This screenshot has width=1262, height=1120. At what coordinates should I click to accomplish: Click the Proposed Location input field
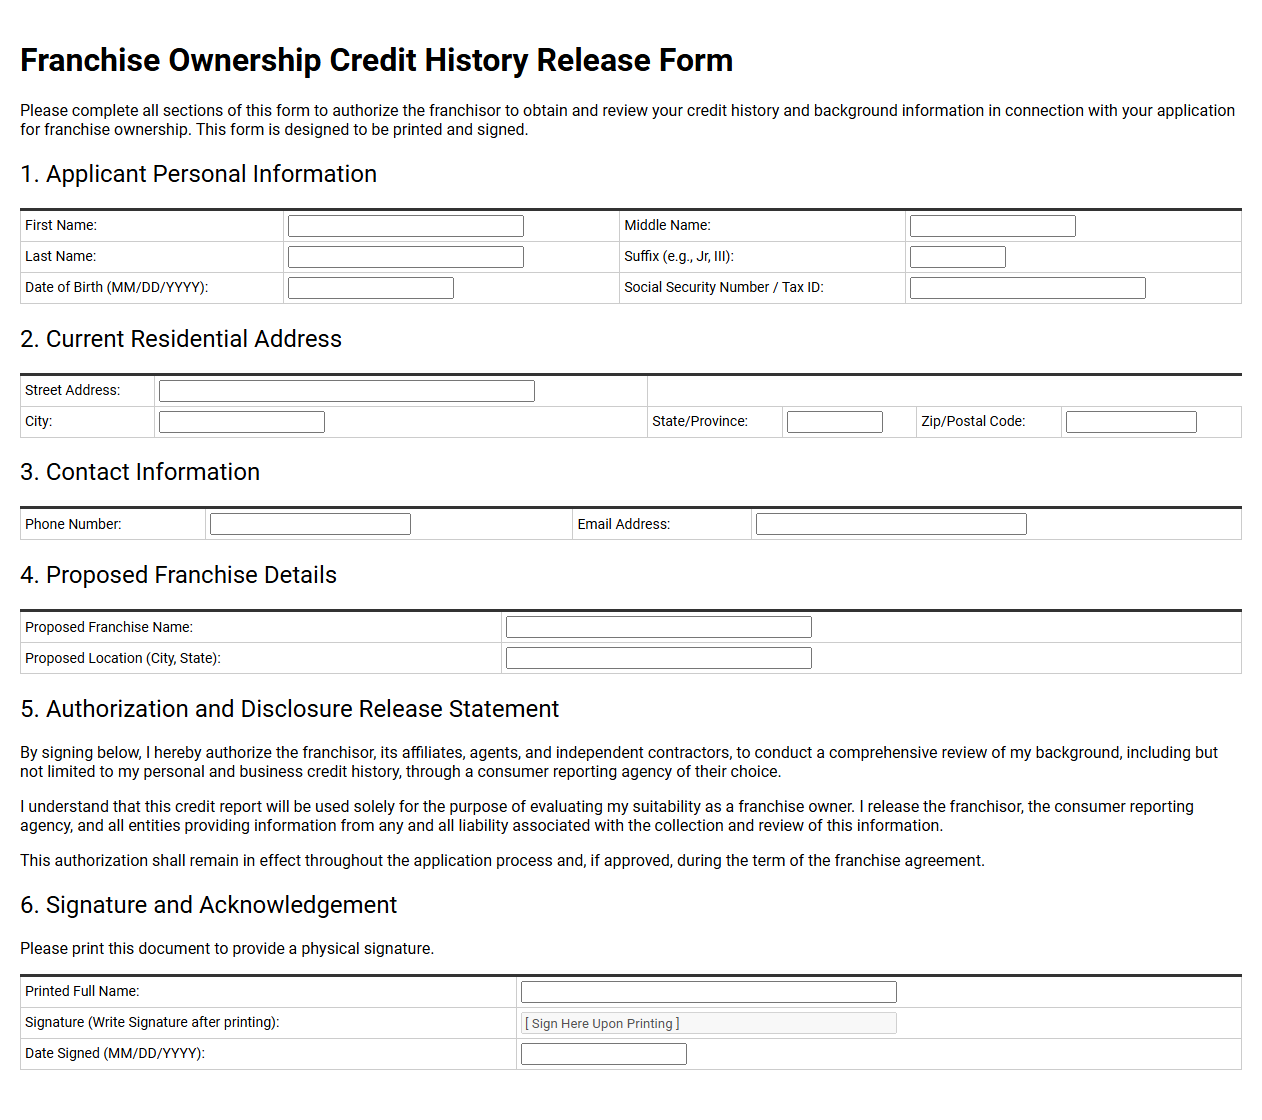(659, 658)
